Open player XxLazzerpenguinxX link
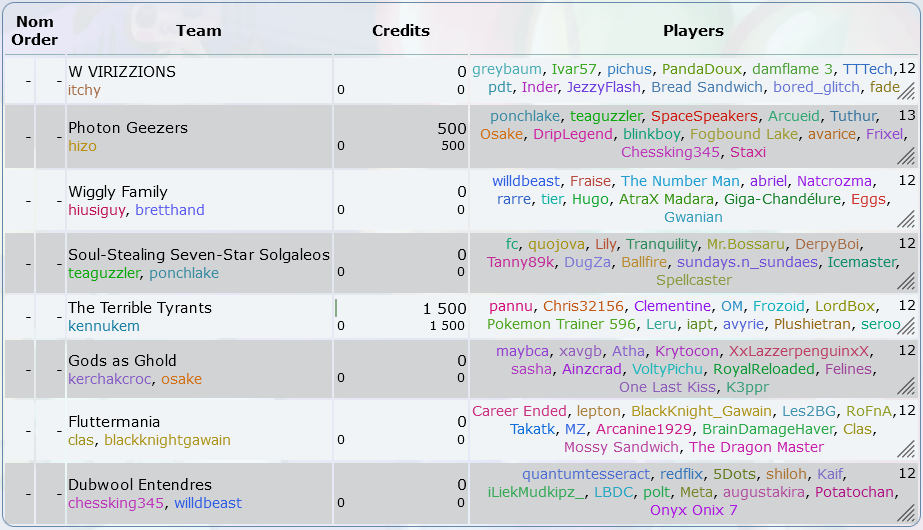This screenshot has height=530, width=923. pos(799,352)
